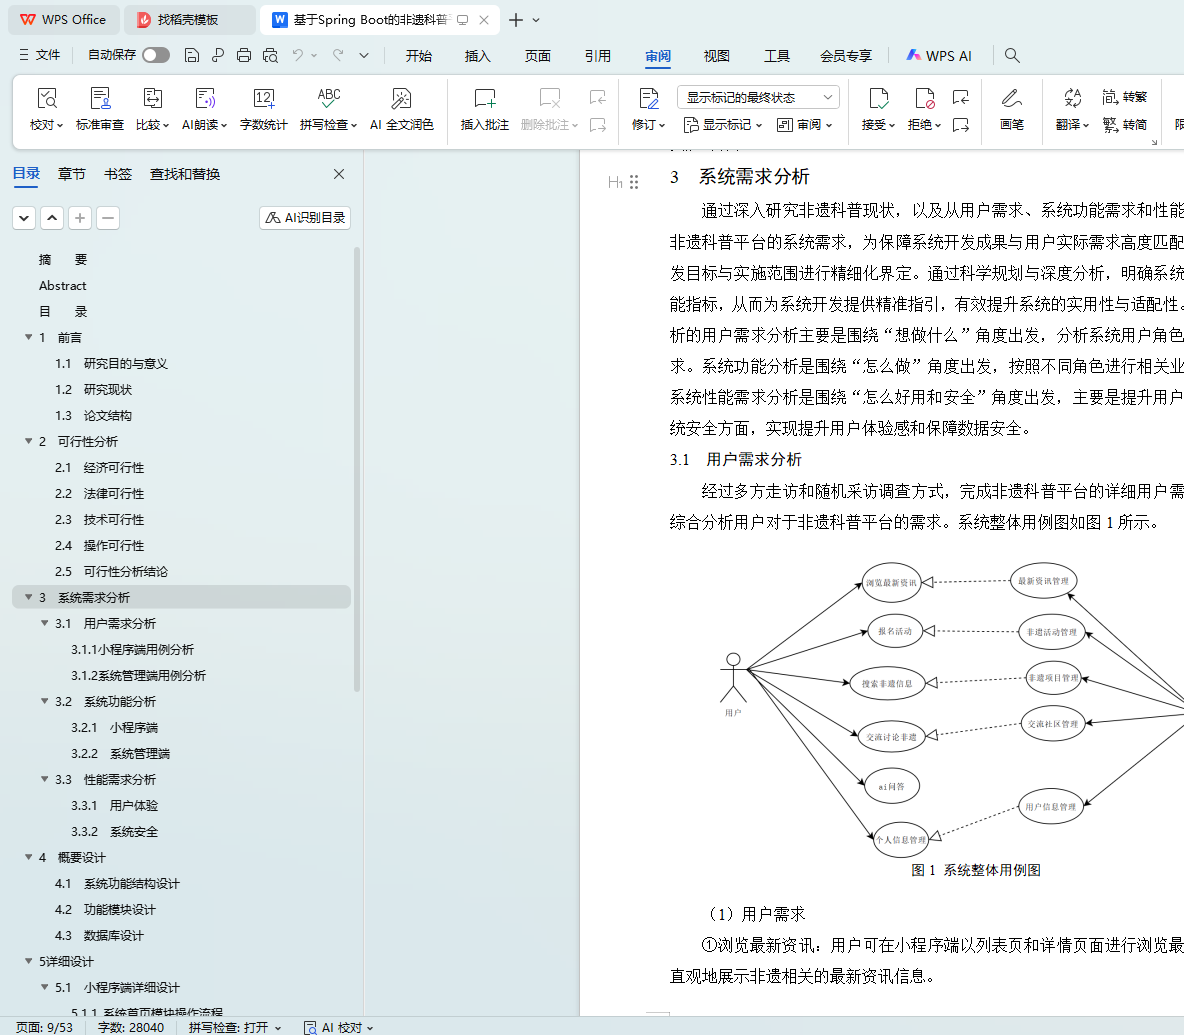This screenshot has width=1184, height=1035.
Task: Toggle the 自动保存 auto-save switch
Action: point(155,55)
